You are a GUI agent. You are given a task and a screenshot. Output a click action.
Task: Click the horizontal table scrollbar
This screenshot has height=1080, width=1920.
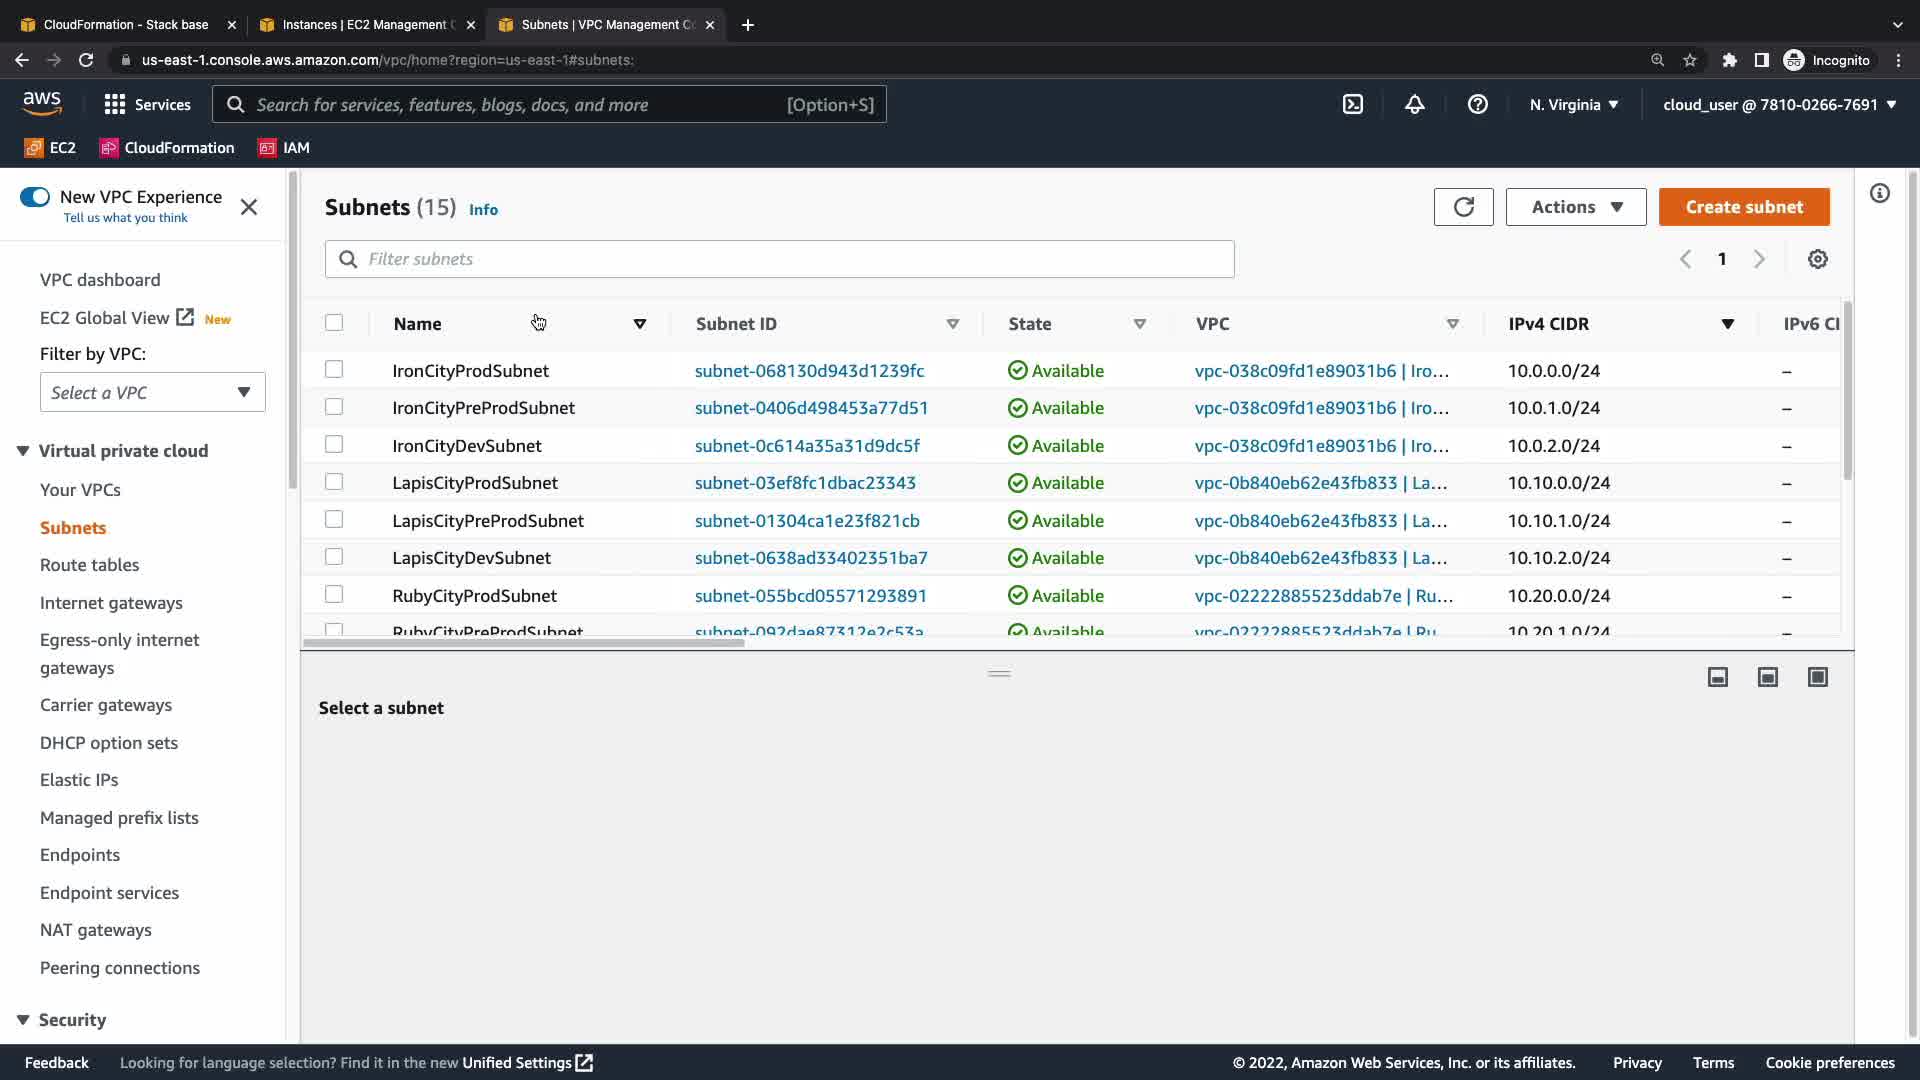pos(523,643)
